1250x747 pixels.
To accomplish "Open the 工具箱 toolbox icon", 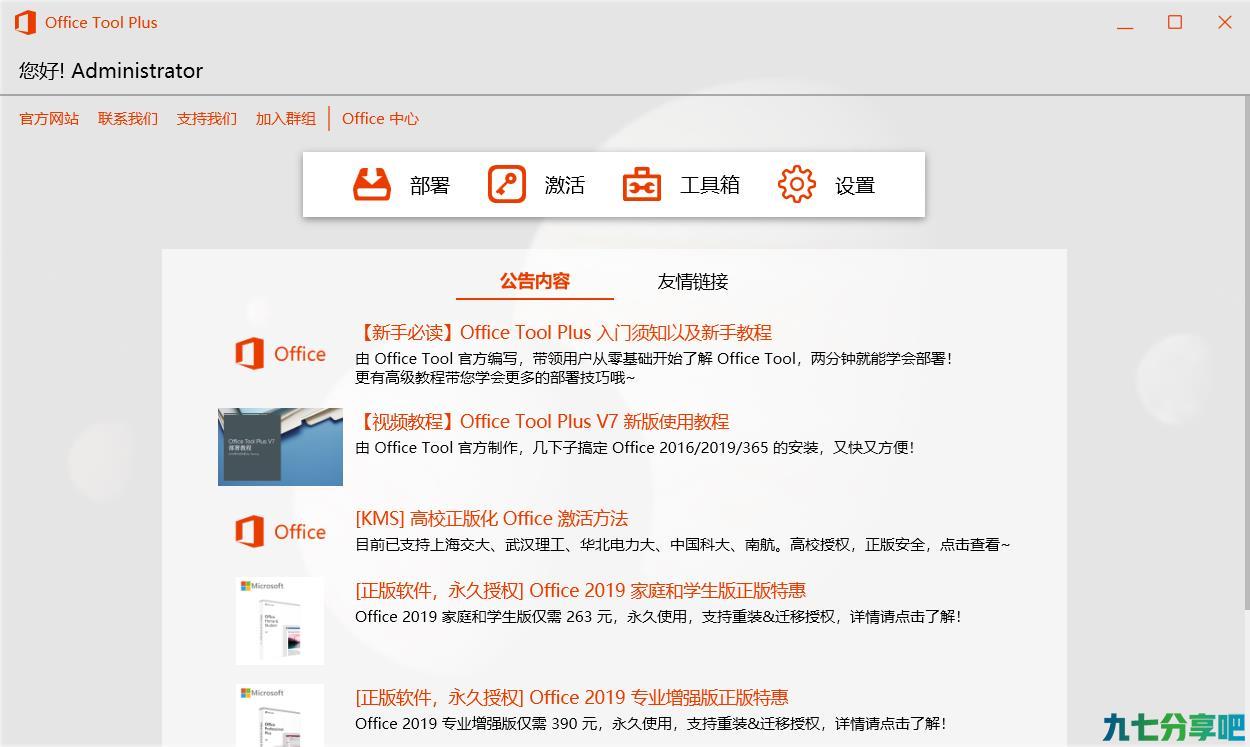I will 642,185.
